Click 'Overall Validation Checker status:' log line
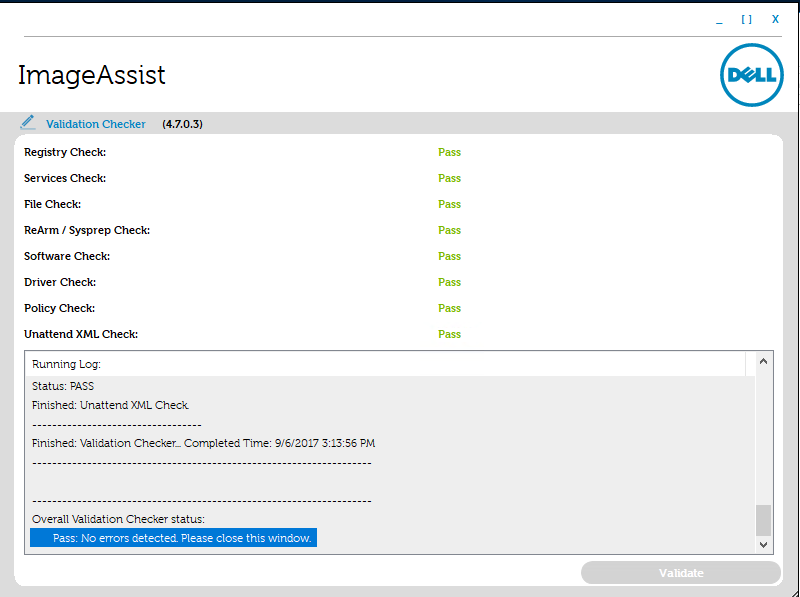The width and height of the screenshot is (800, 597). coord(118,519)
